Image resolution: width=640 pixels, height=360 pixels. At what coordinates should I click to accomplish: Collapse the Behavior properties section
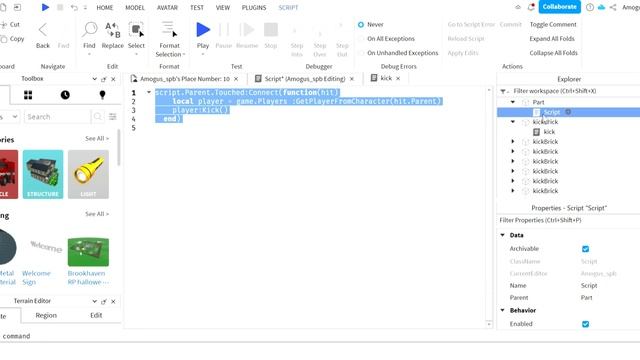(502, 310)
